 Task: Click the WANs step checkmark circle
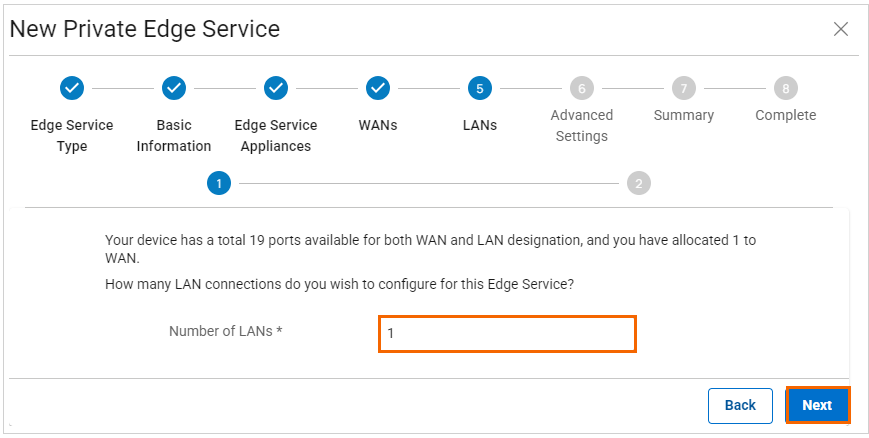coord(377,88)
